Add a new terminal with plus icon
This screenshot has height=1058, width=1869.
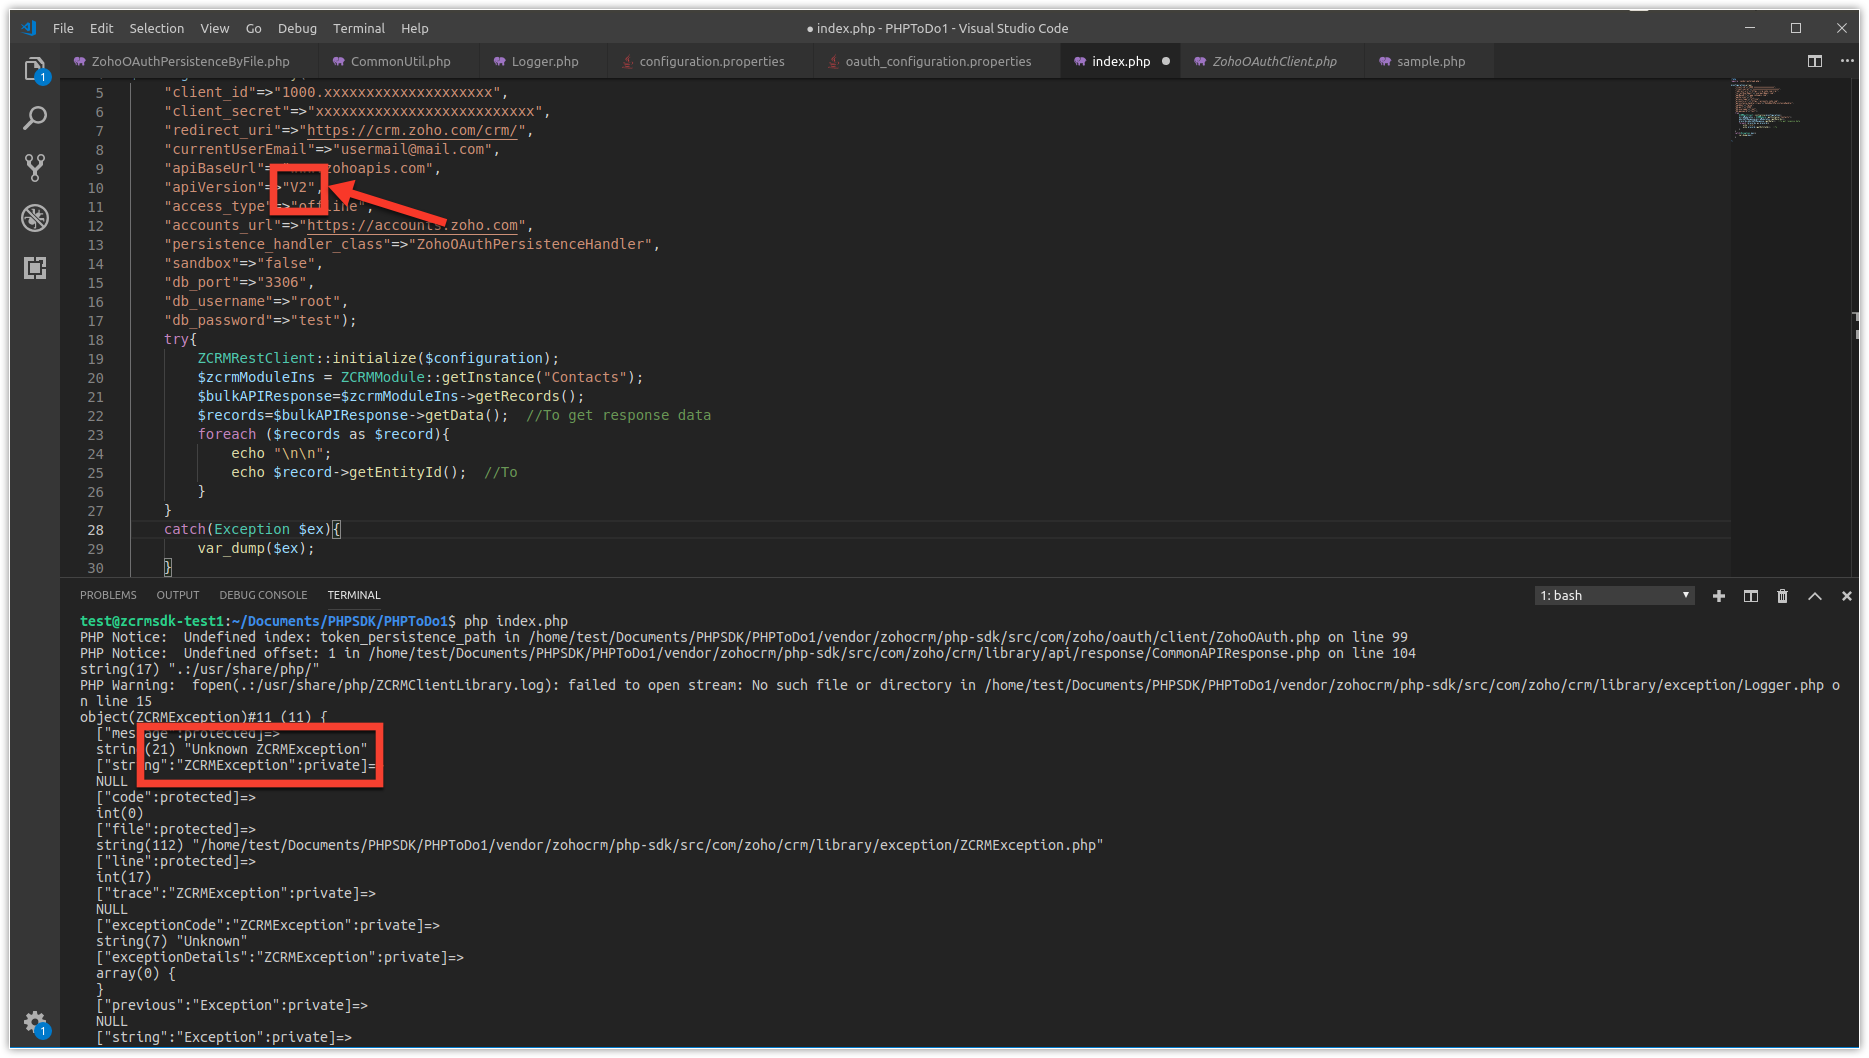point(1719,596)
